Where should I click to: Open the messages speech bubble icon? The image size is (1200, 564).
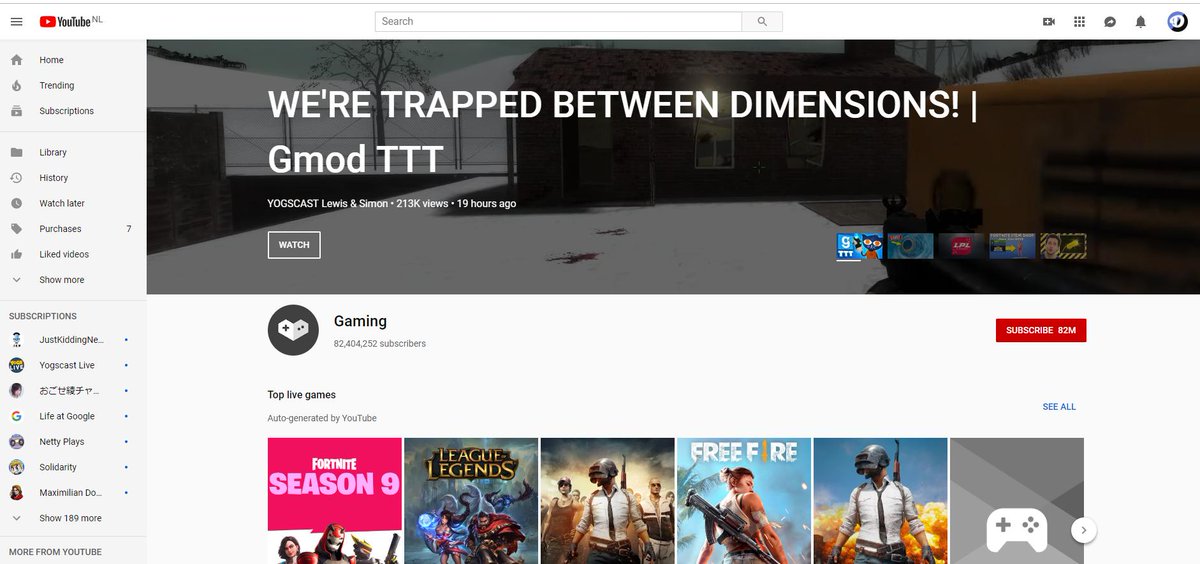[1110, 21]
